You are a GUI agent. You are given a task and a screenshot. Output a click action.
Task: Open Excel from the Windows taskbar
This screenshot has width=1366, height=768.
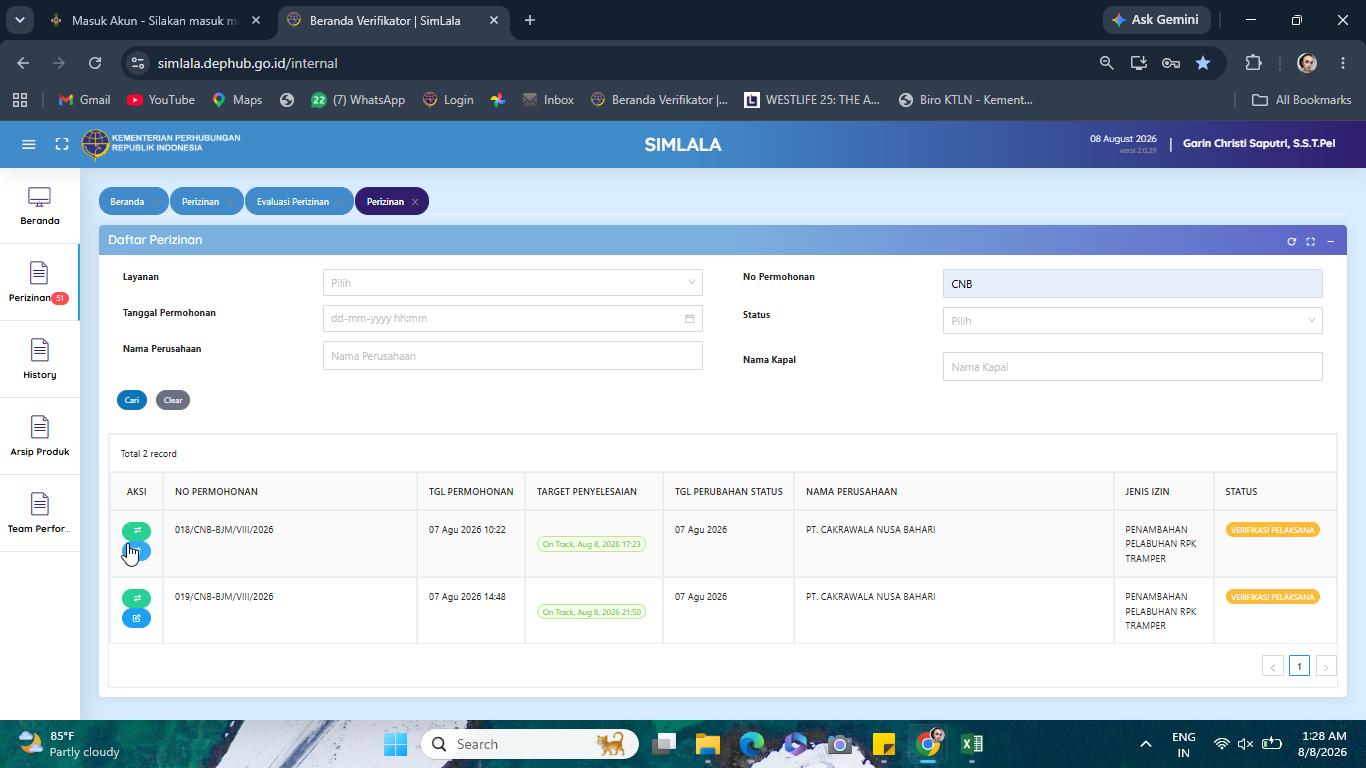971,744
